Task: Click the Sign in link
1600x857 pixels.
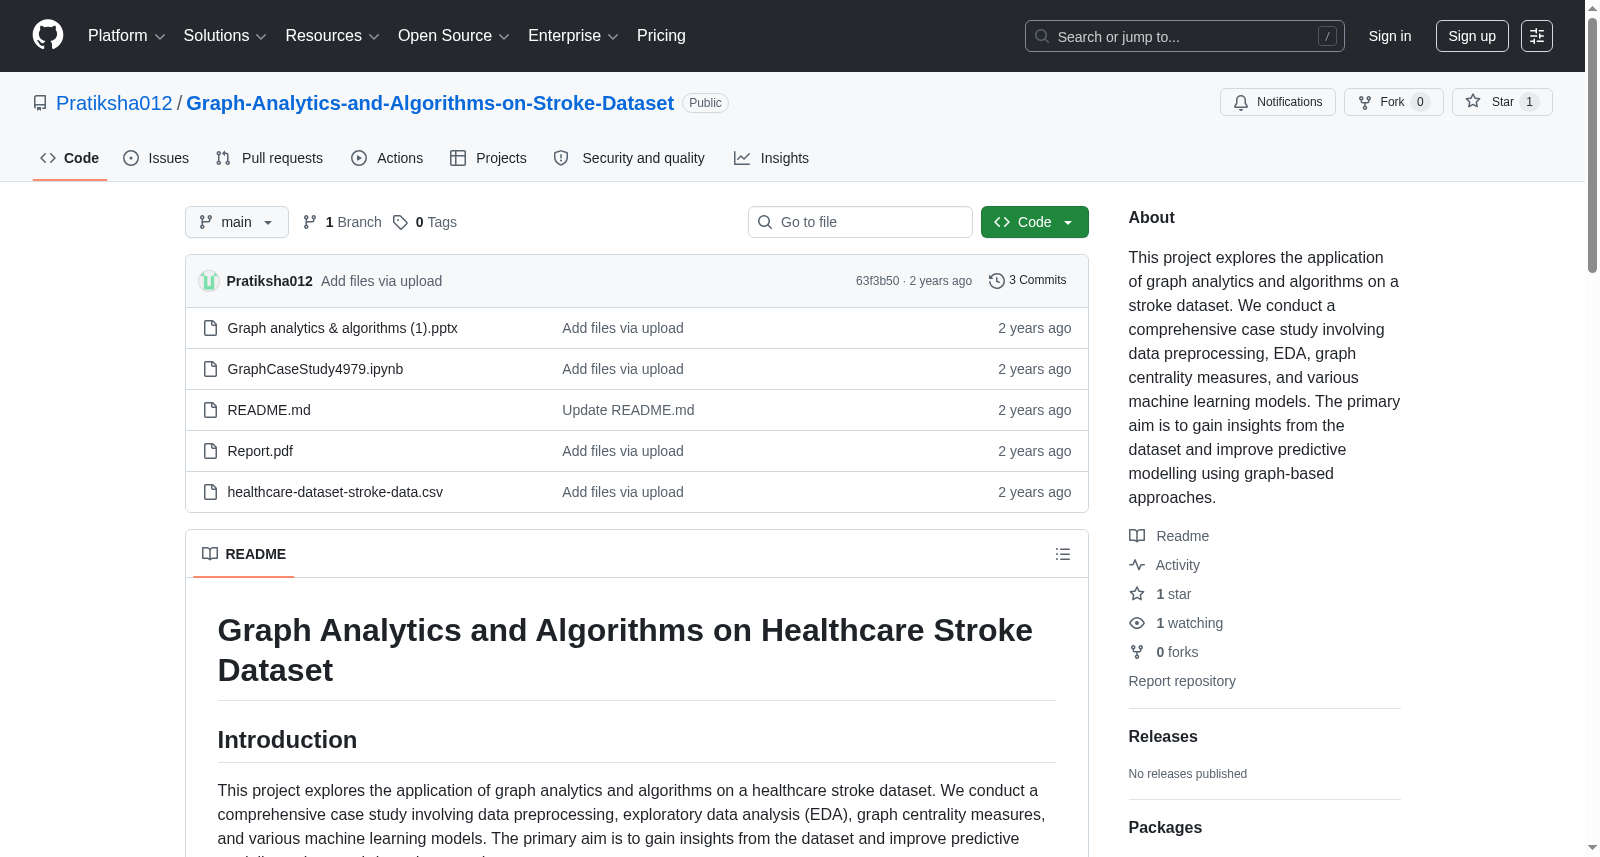Action: pos(1390,36)
